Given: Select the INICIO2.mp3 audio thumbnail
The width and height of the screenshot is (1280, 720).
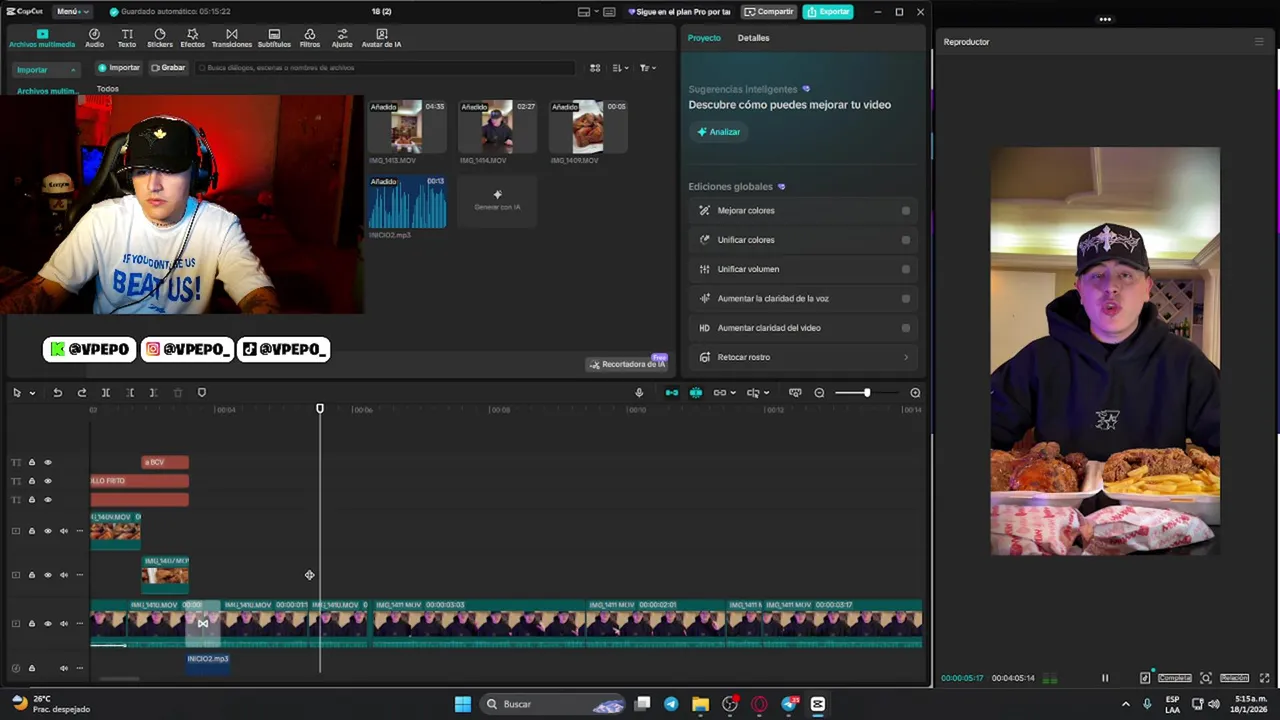Looking at the screenshot, I should pos(407,203).
